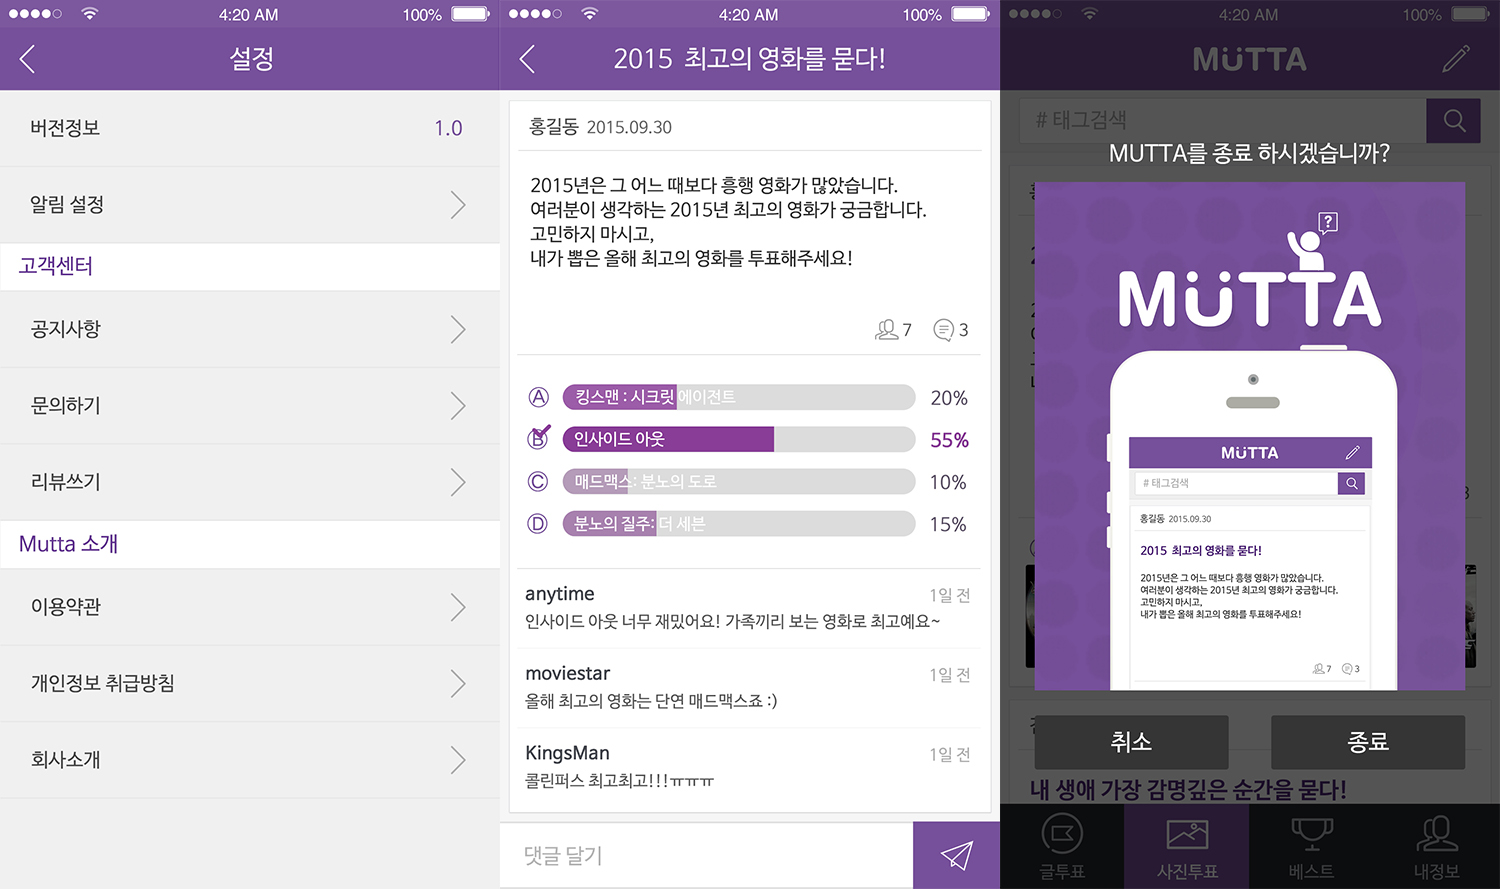Tap version value 1.0
This screenshot has height=889, width=1500.
pos(448,128)
